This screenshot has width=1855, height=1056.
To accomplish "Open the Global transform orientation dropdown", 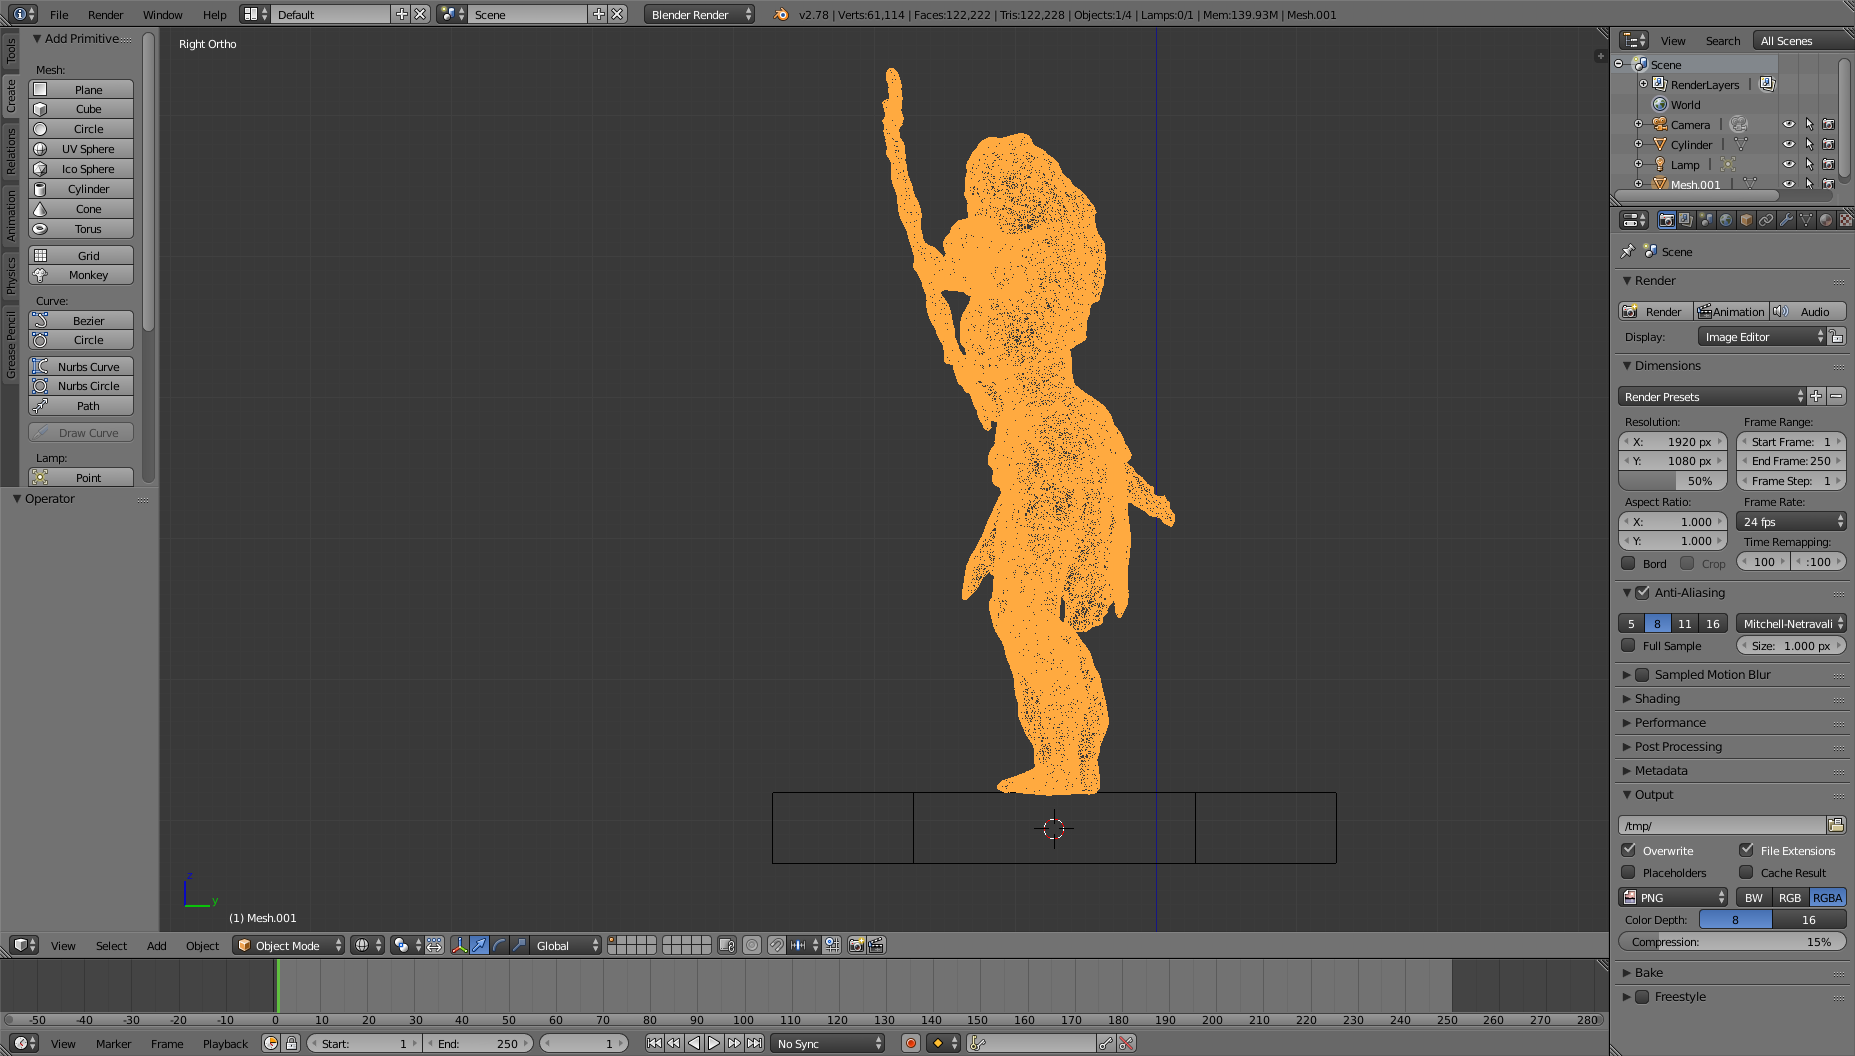I will point(566,945).
